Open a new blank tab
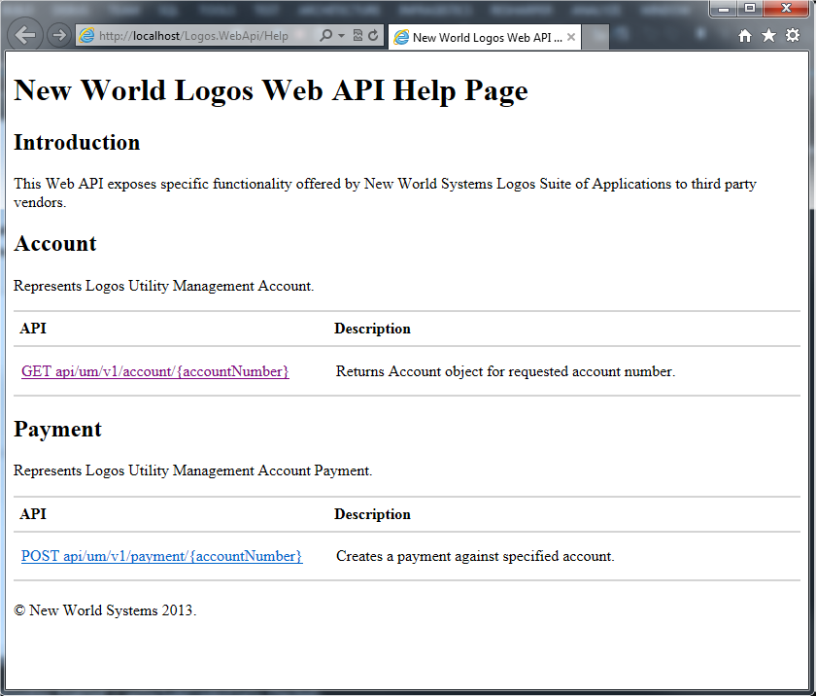The width and height of the screenshot is (816, 696). (x=596, y=37)
